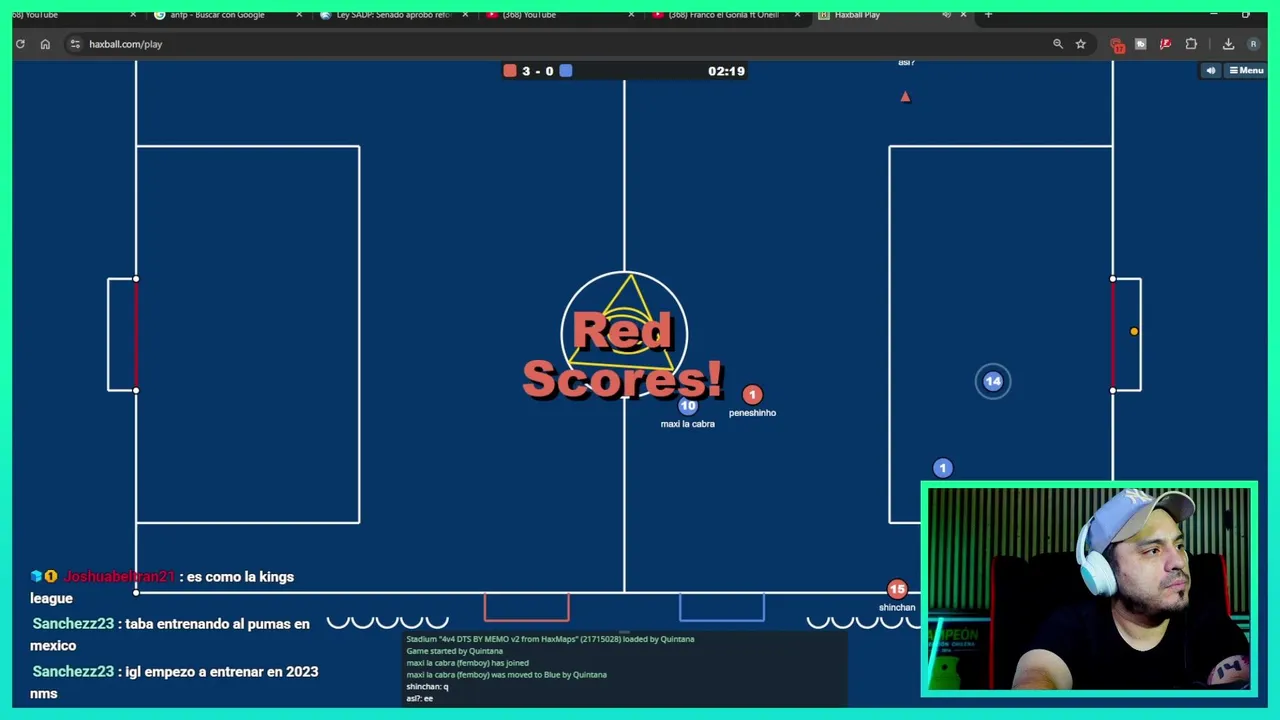The height and width of the screenshot is (720, 1280).
Task: Open a new browser tab
Action: pos(988,15)
